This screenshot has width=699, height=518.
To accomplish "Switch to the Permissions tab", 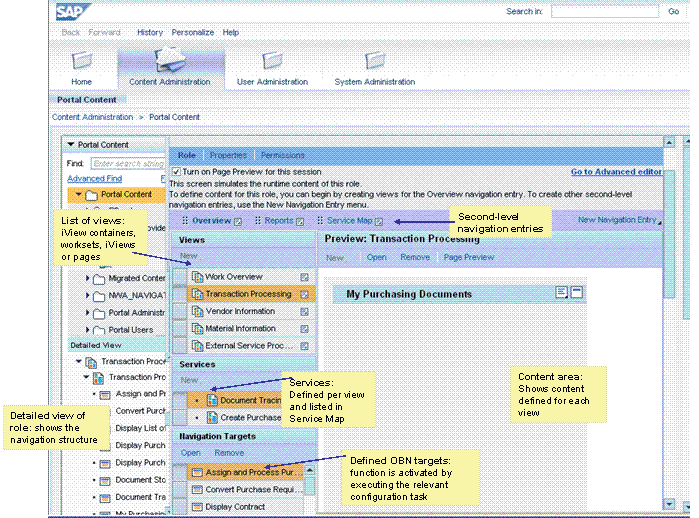I will pyautogui.click(x=283, y=155).
